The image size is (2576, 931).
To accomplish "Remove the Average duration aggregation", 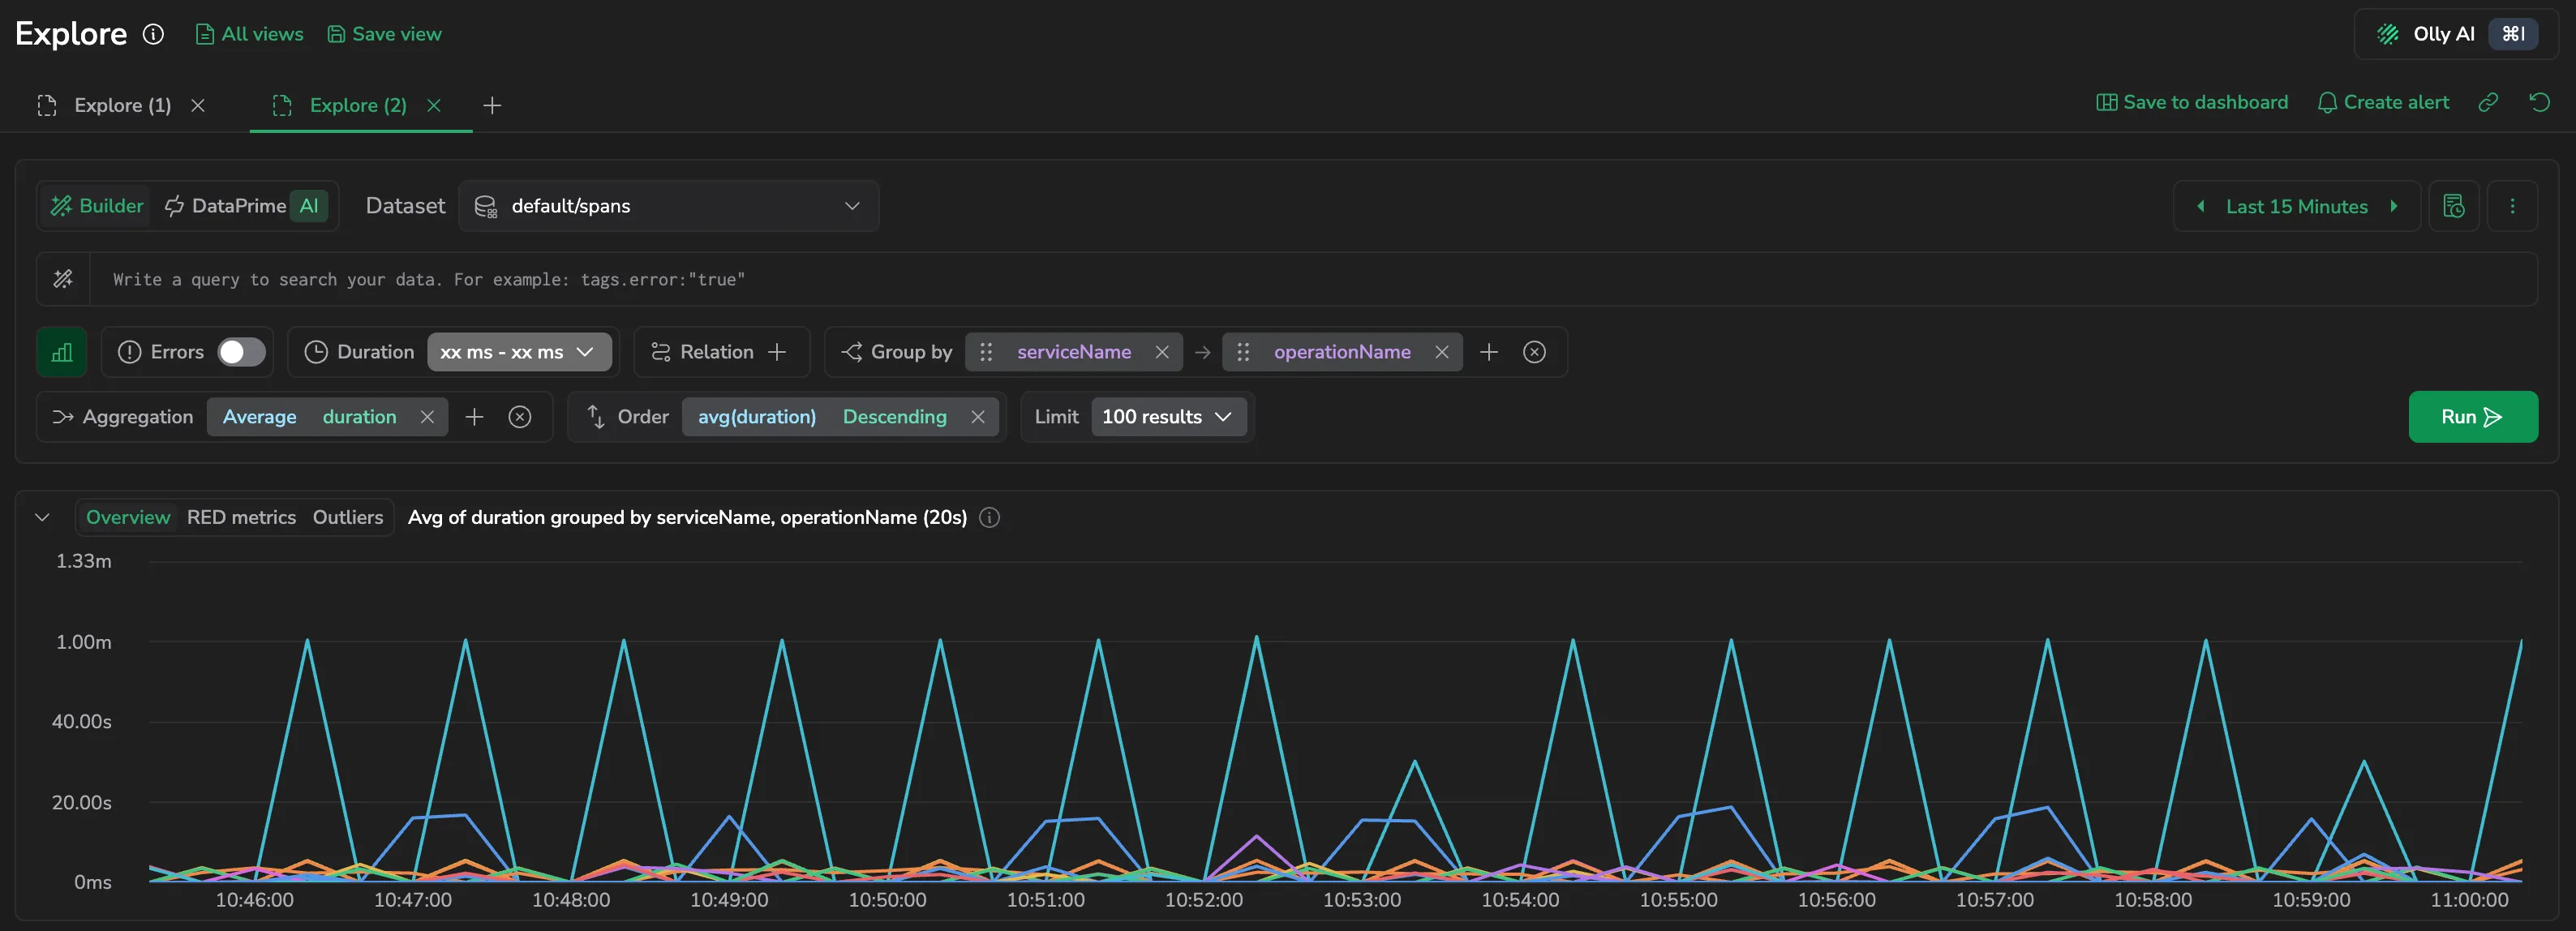I will [x=427, y=417].
